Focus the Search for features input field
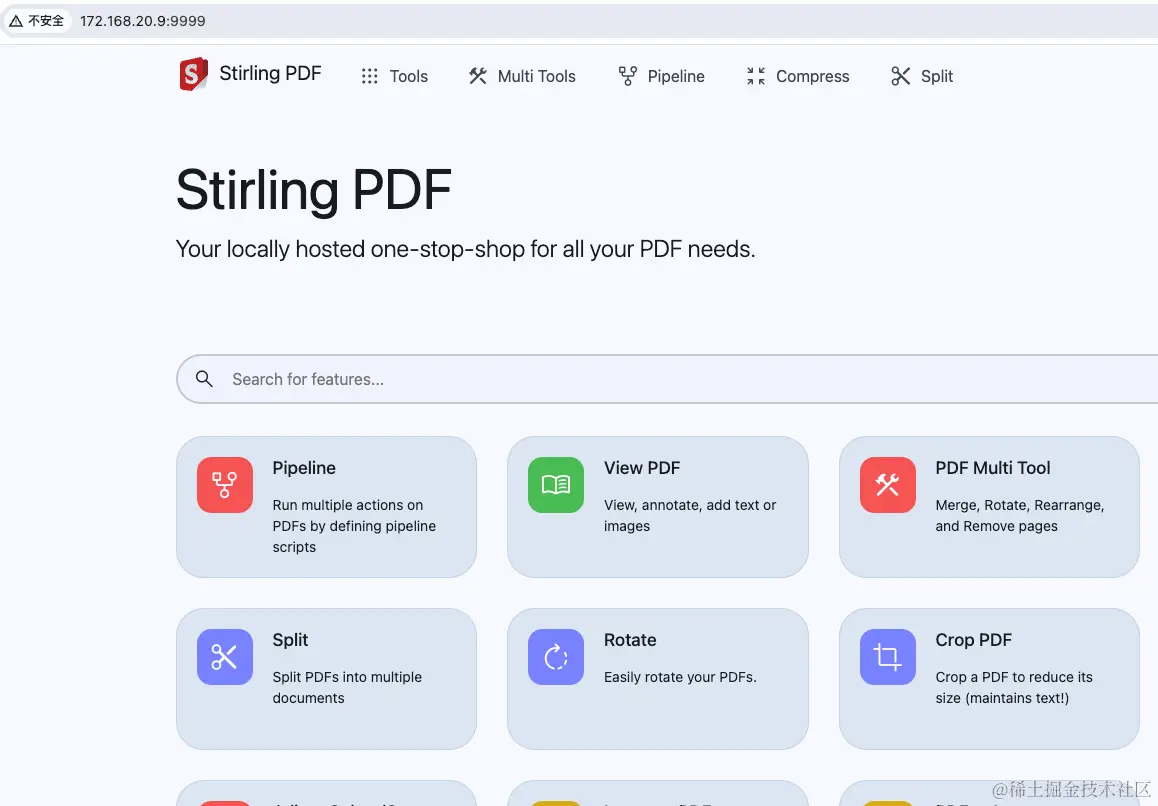Screen dimensions: 1158x806 coord(667,379)
